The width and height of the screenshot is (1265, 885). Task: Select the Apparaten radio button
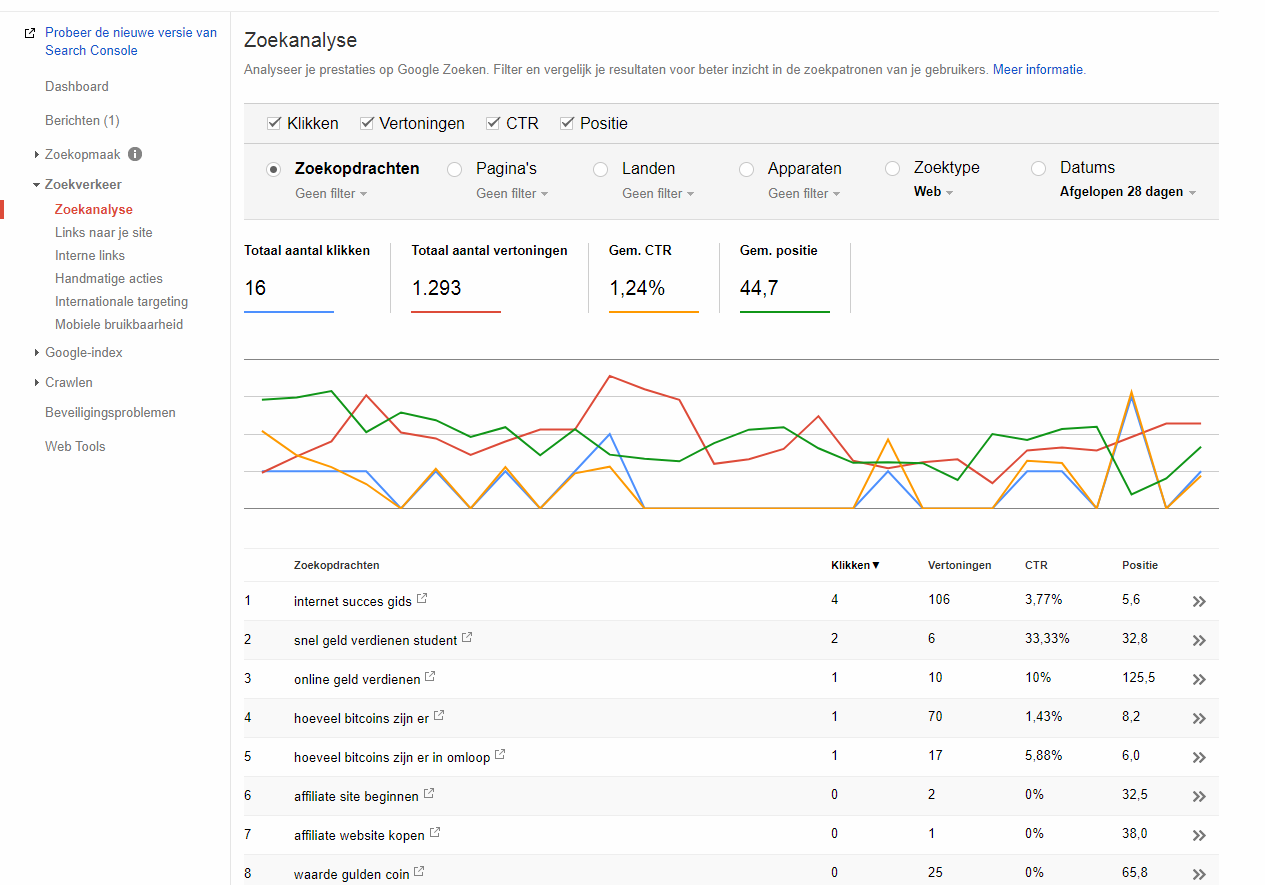[x=747, y=169]
